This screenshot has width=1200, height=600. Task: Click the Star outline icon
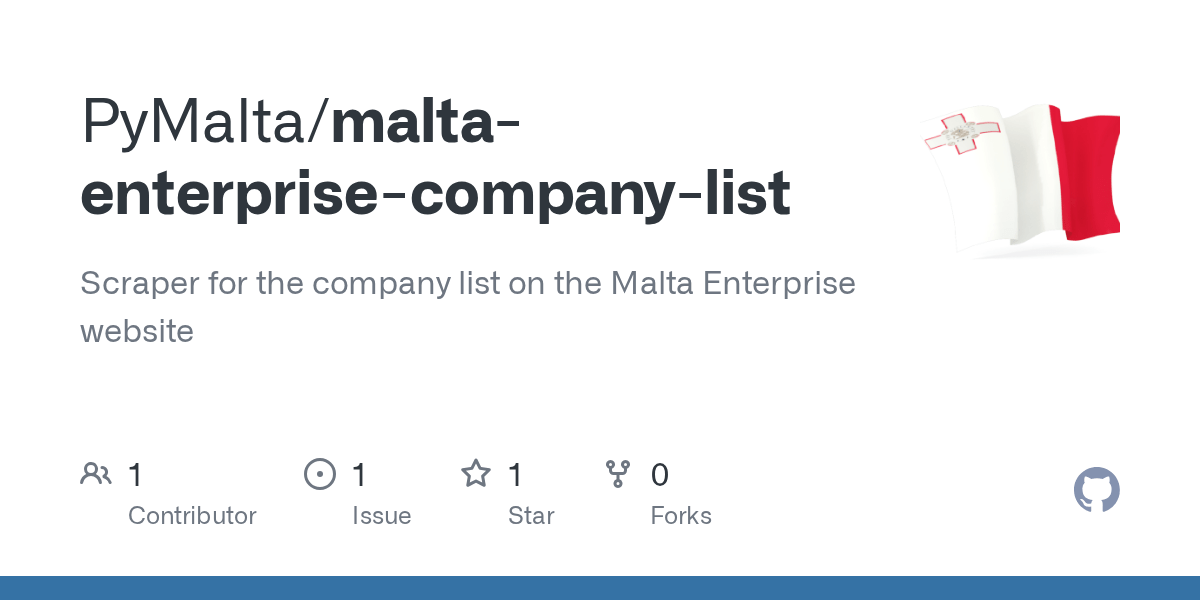click(476, 474)
